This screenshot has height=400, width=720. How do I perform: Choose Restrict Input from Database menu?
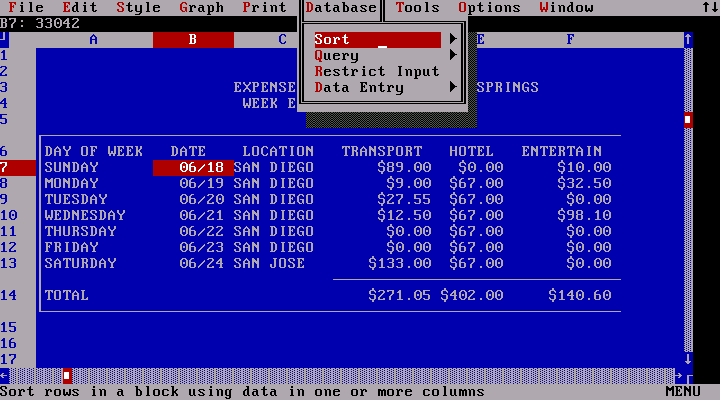(377, 72)
